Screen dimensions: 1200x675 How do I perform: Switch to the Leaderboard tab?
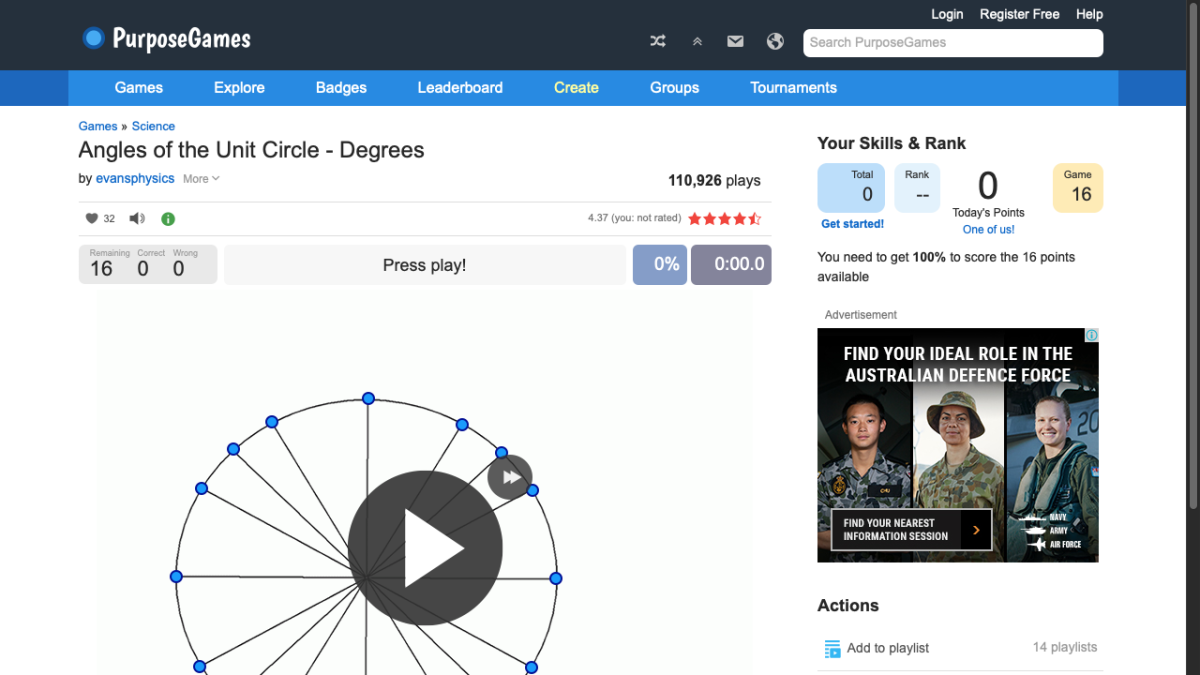(460, 88)
